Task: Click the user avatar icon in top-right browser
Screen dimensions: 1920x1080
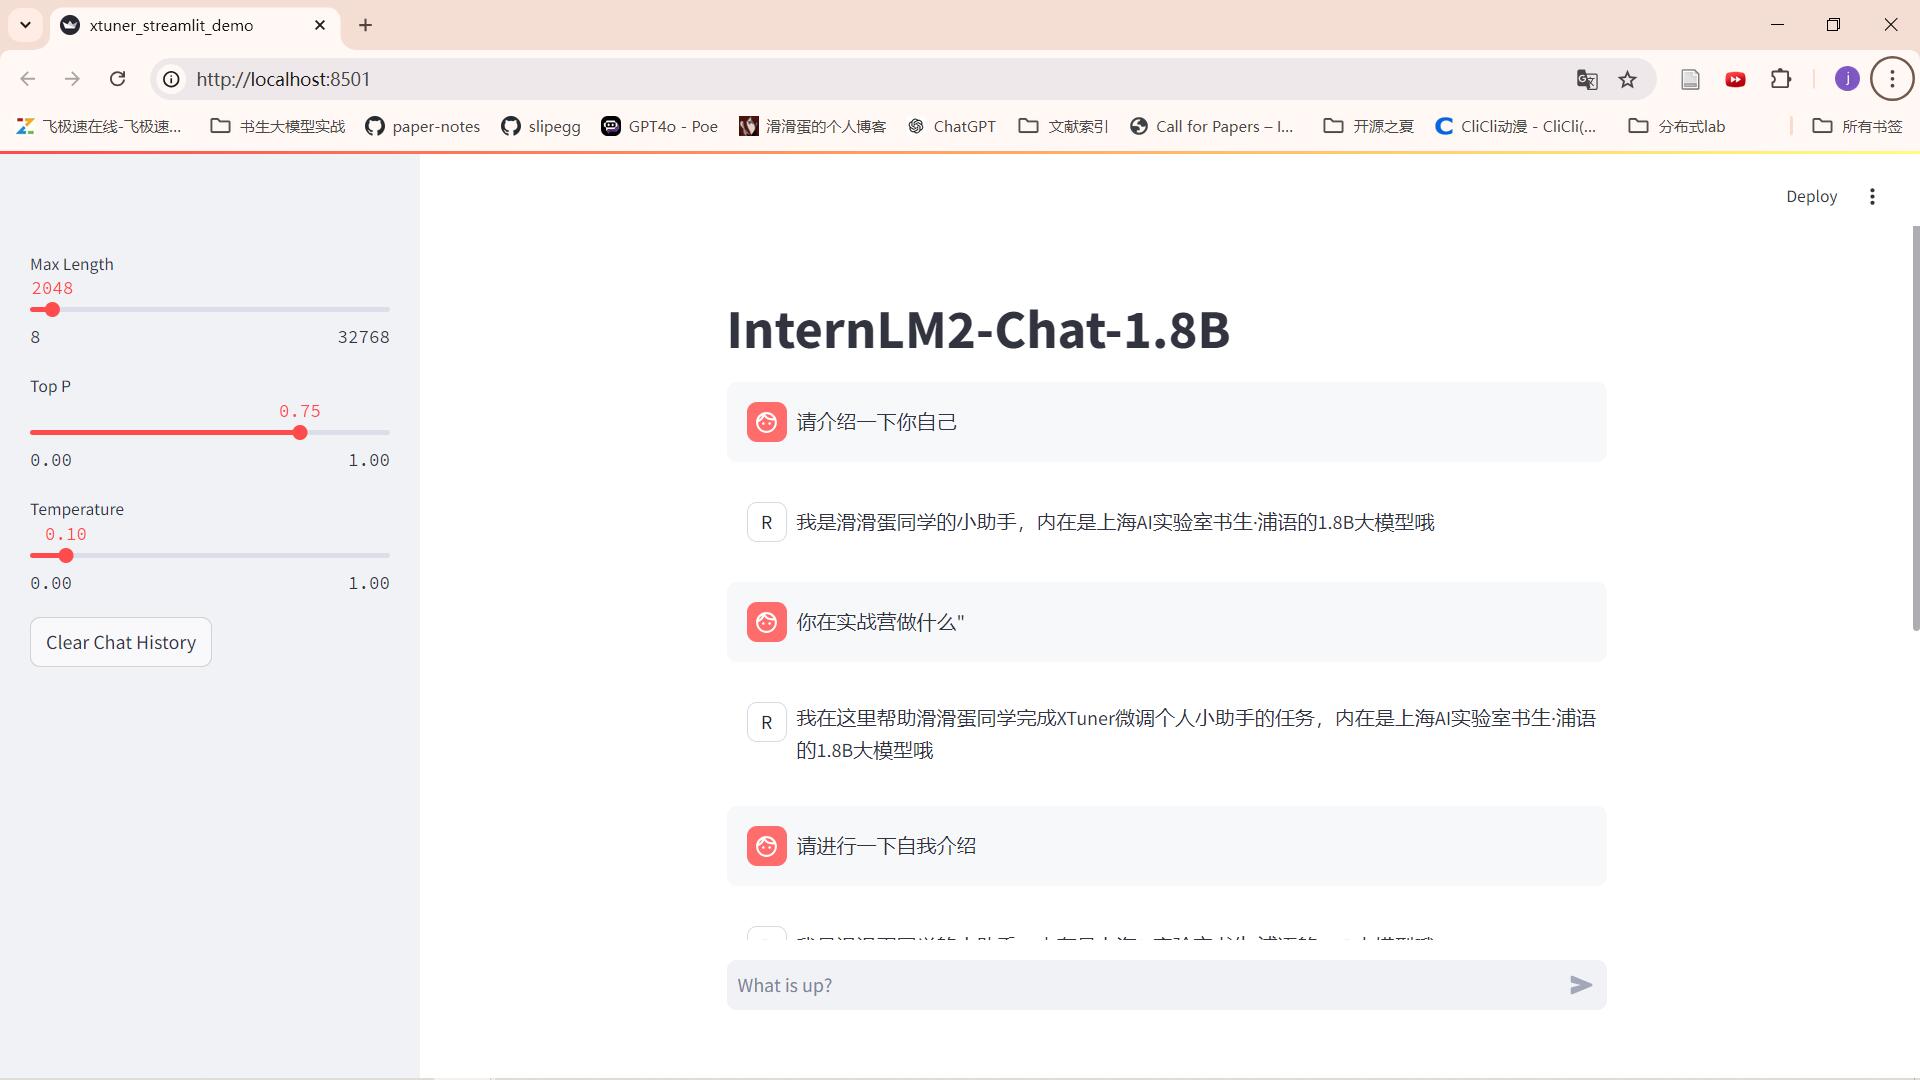Action: click(x=1847, y=78)
